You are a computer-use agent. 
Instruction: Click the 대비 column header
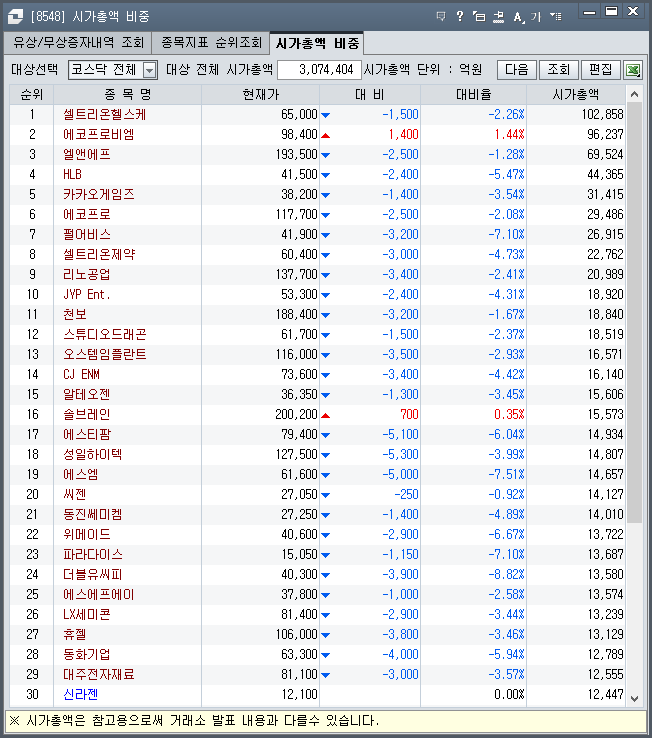point(370,95)
